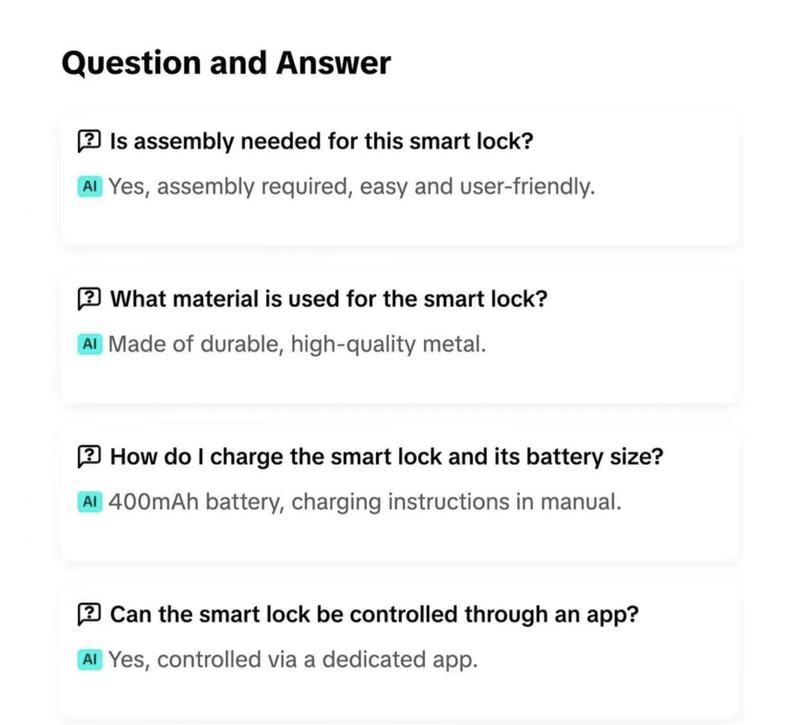800x725 pixels.
Task: Click the AI badge on dedicated app answer
Action: coord(90,659)
